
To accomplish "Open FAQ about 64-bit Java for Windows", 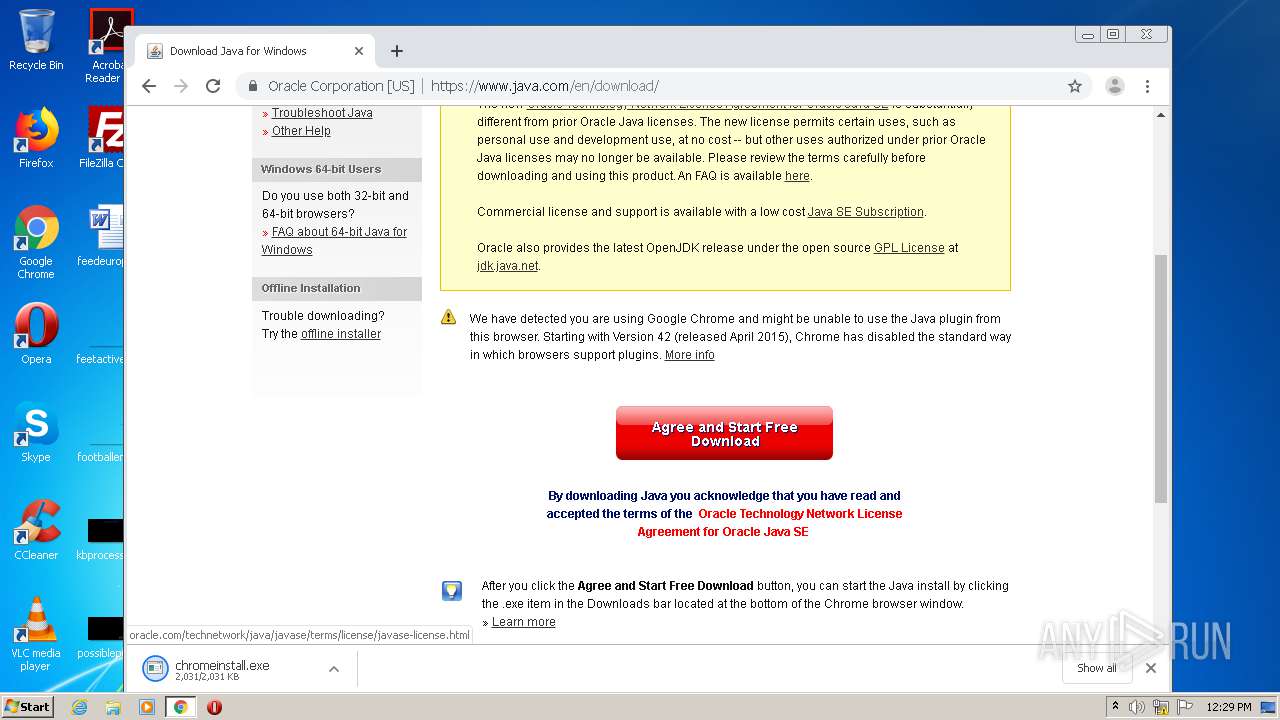I will point(334,241).
